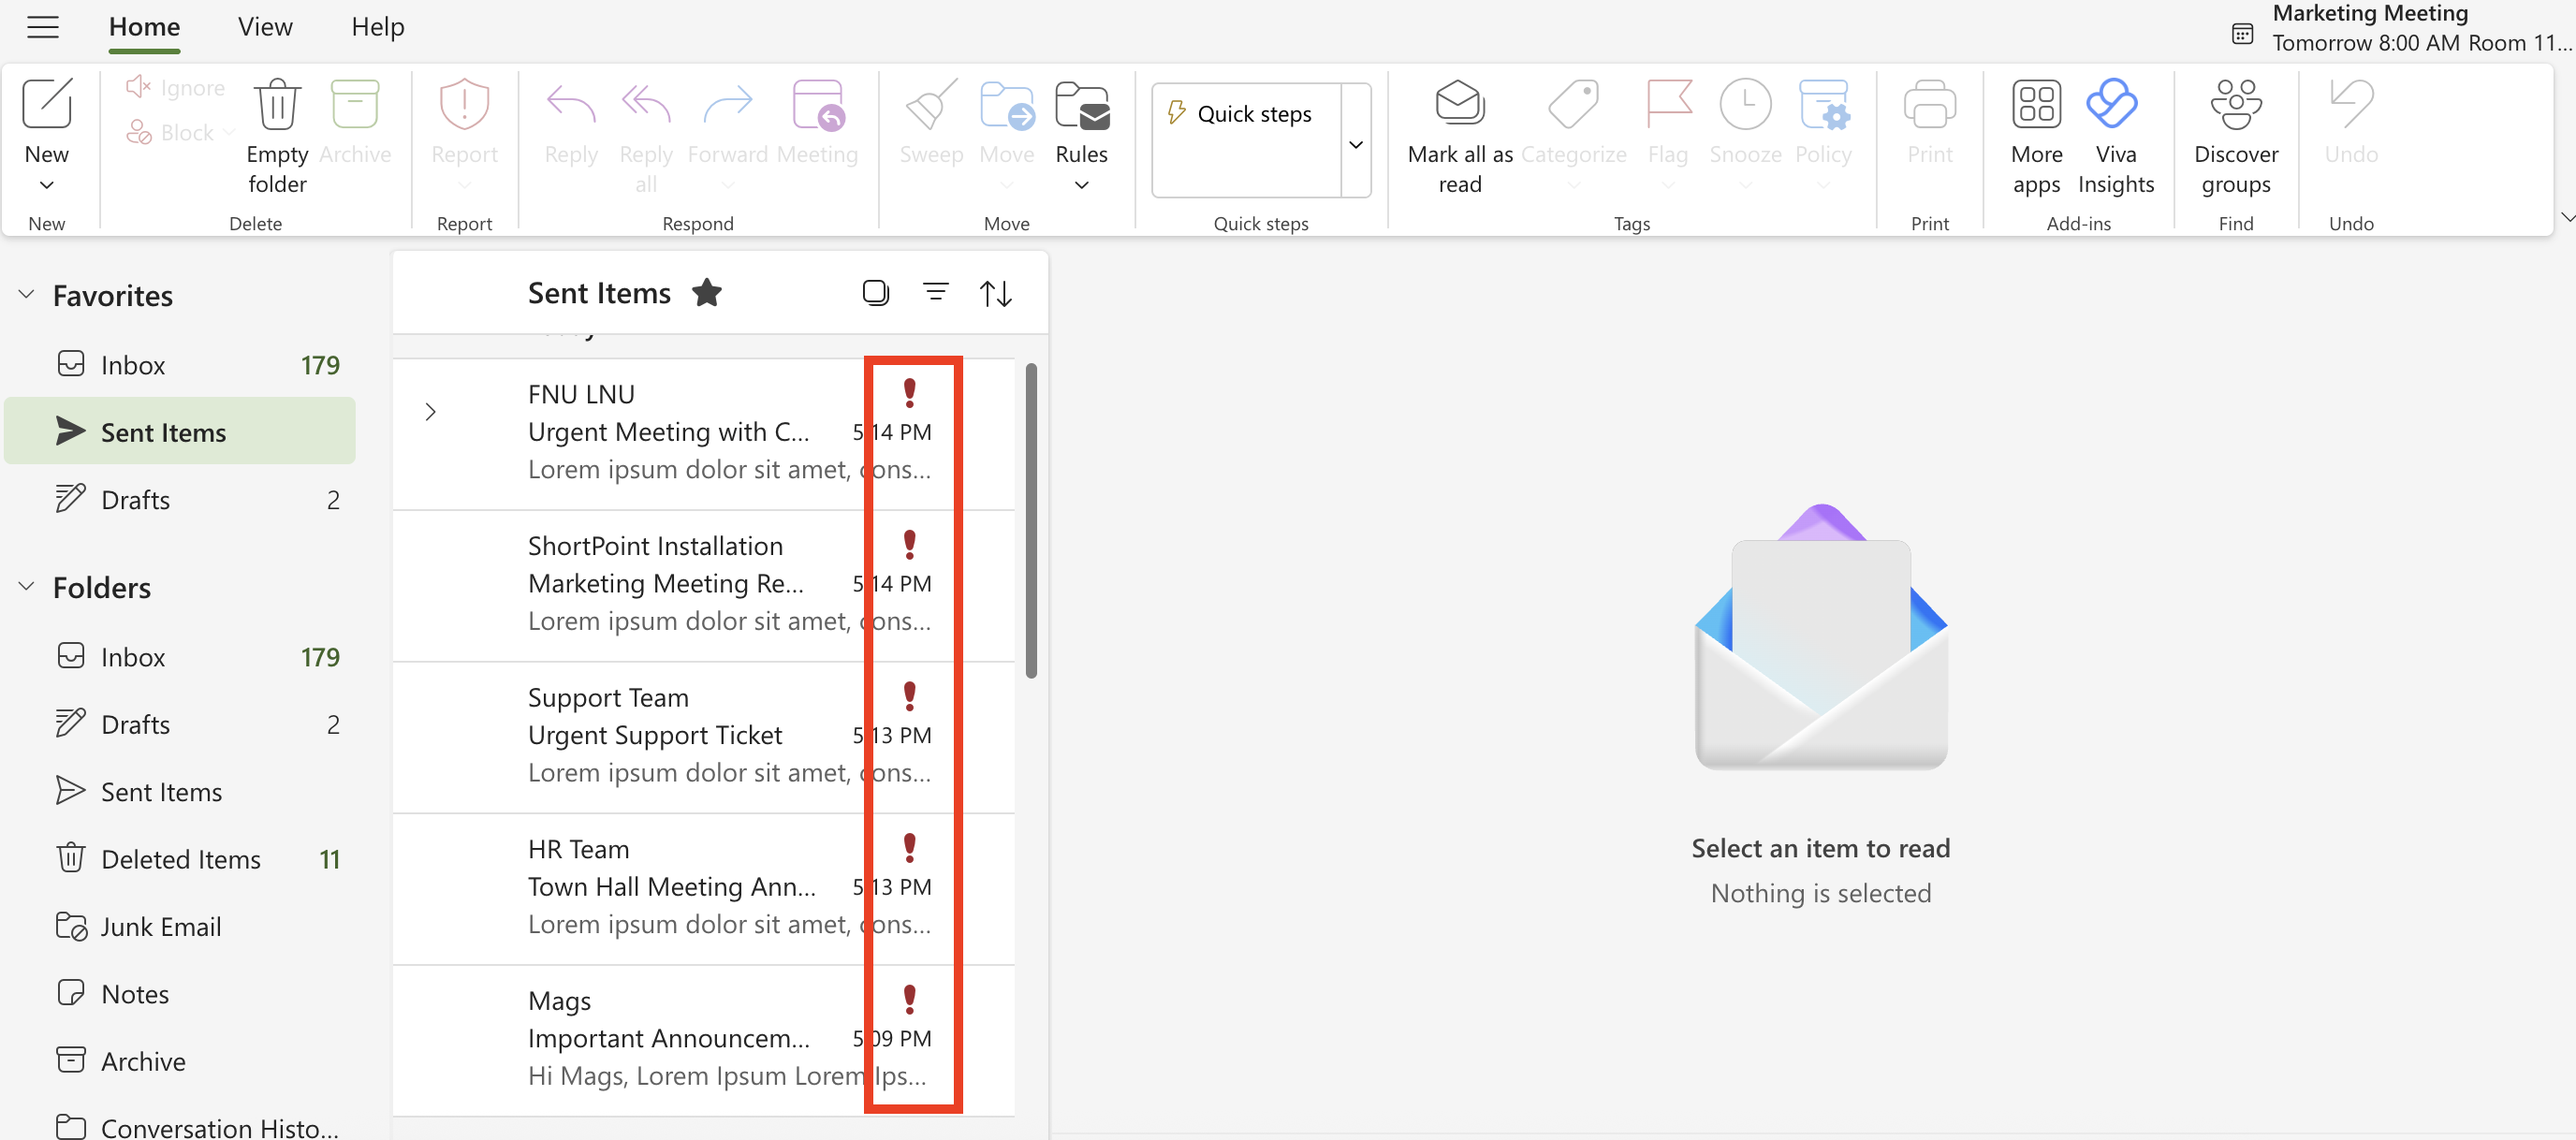This screenshot has height=1140, width=2576.
Task: Switch to the View tab
Action: click(265, 27)
